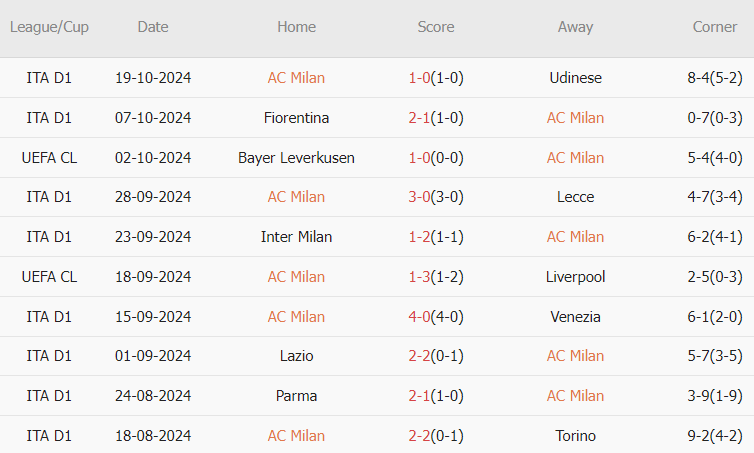Click the Venezia team name
Viewport: 754px width, 453px height.
point(575,317)
